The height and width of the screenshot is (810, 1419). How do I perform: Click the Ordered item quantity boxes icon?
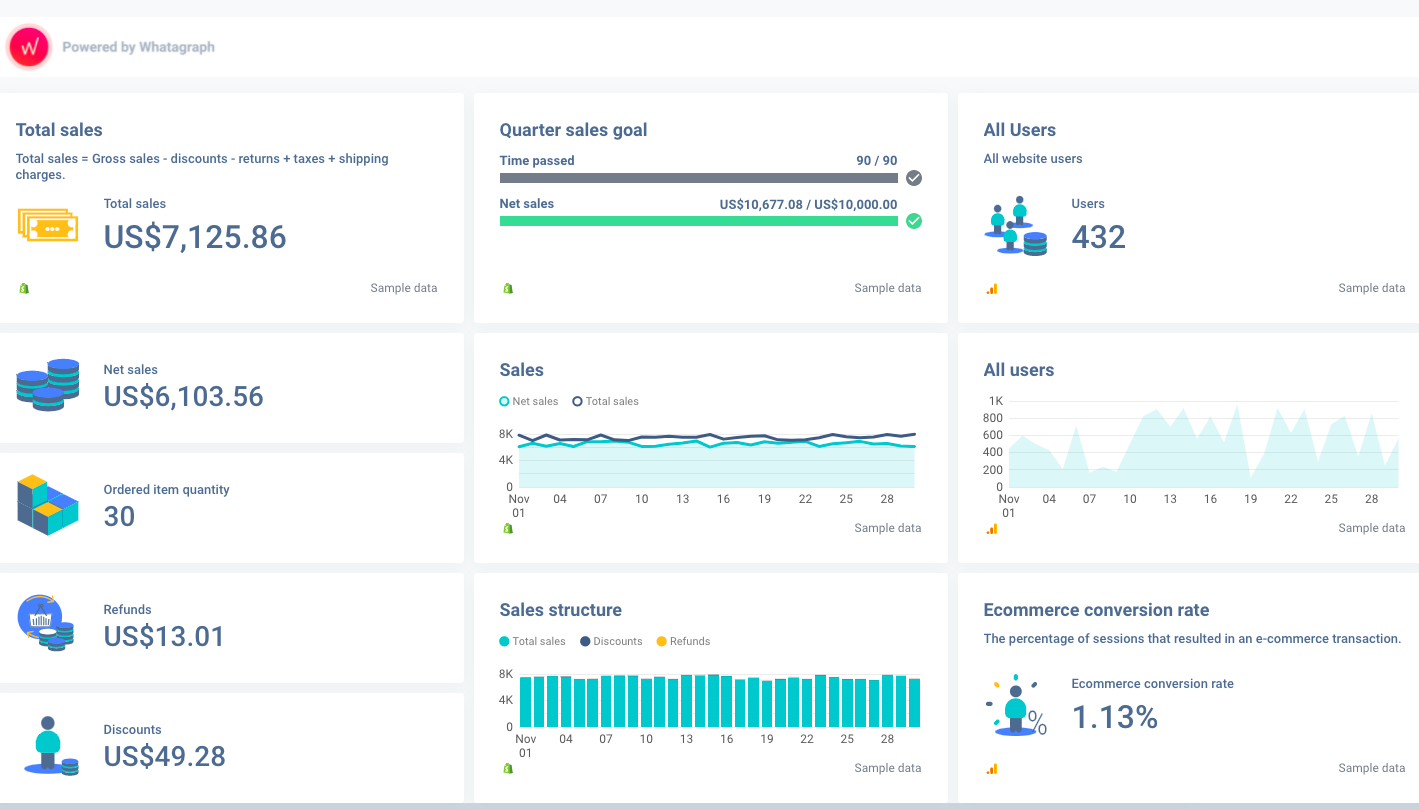pos(47,505)
